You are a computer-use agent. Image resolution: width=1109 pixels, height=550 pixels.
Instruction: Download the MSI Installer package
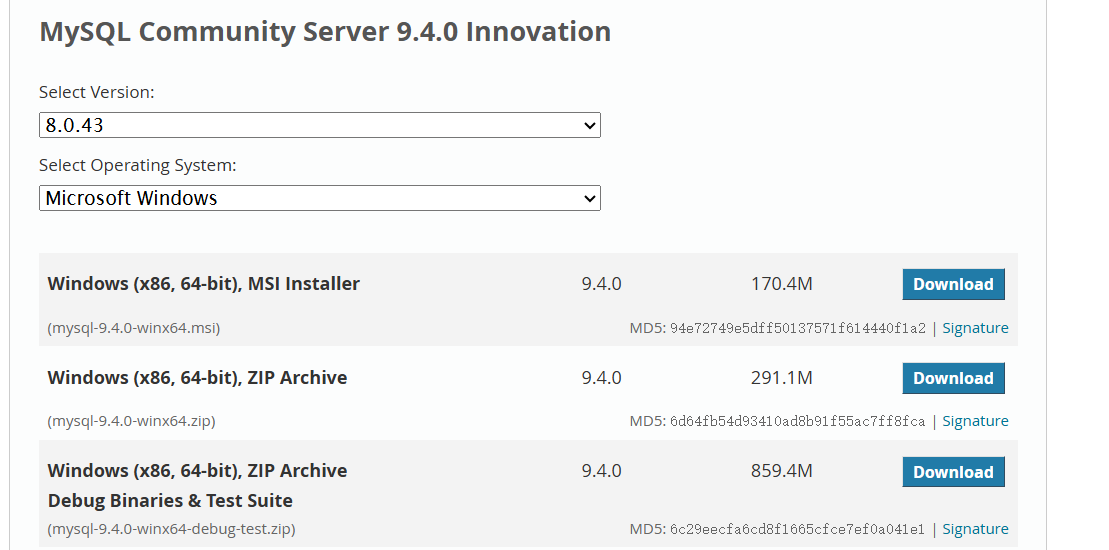coord(953,284)
